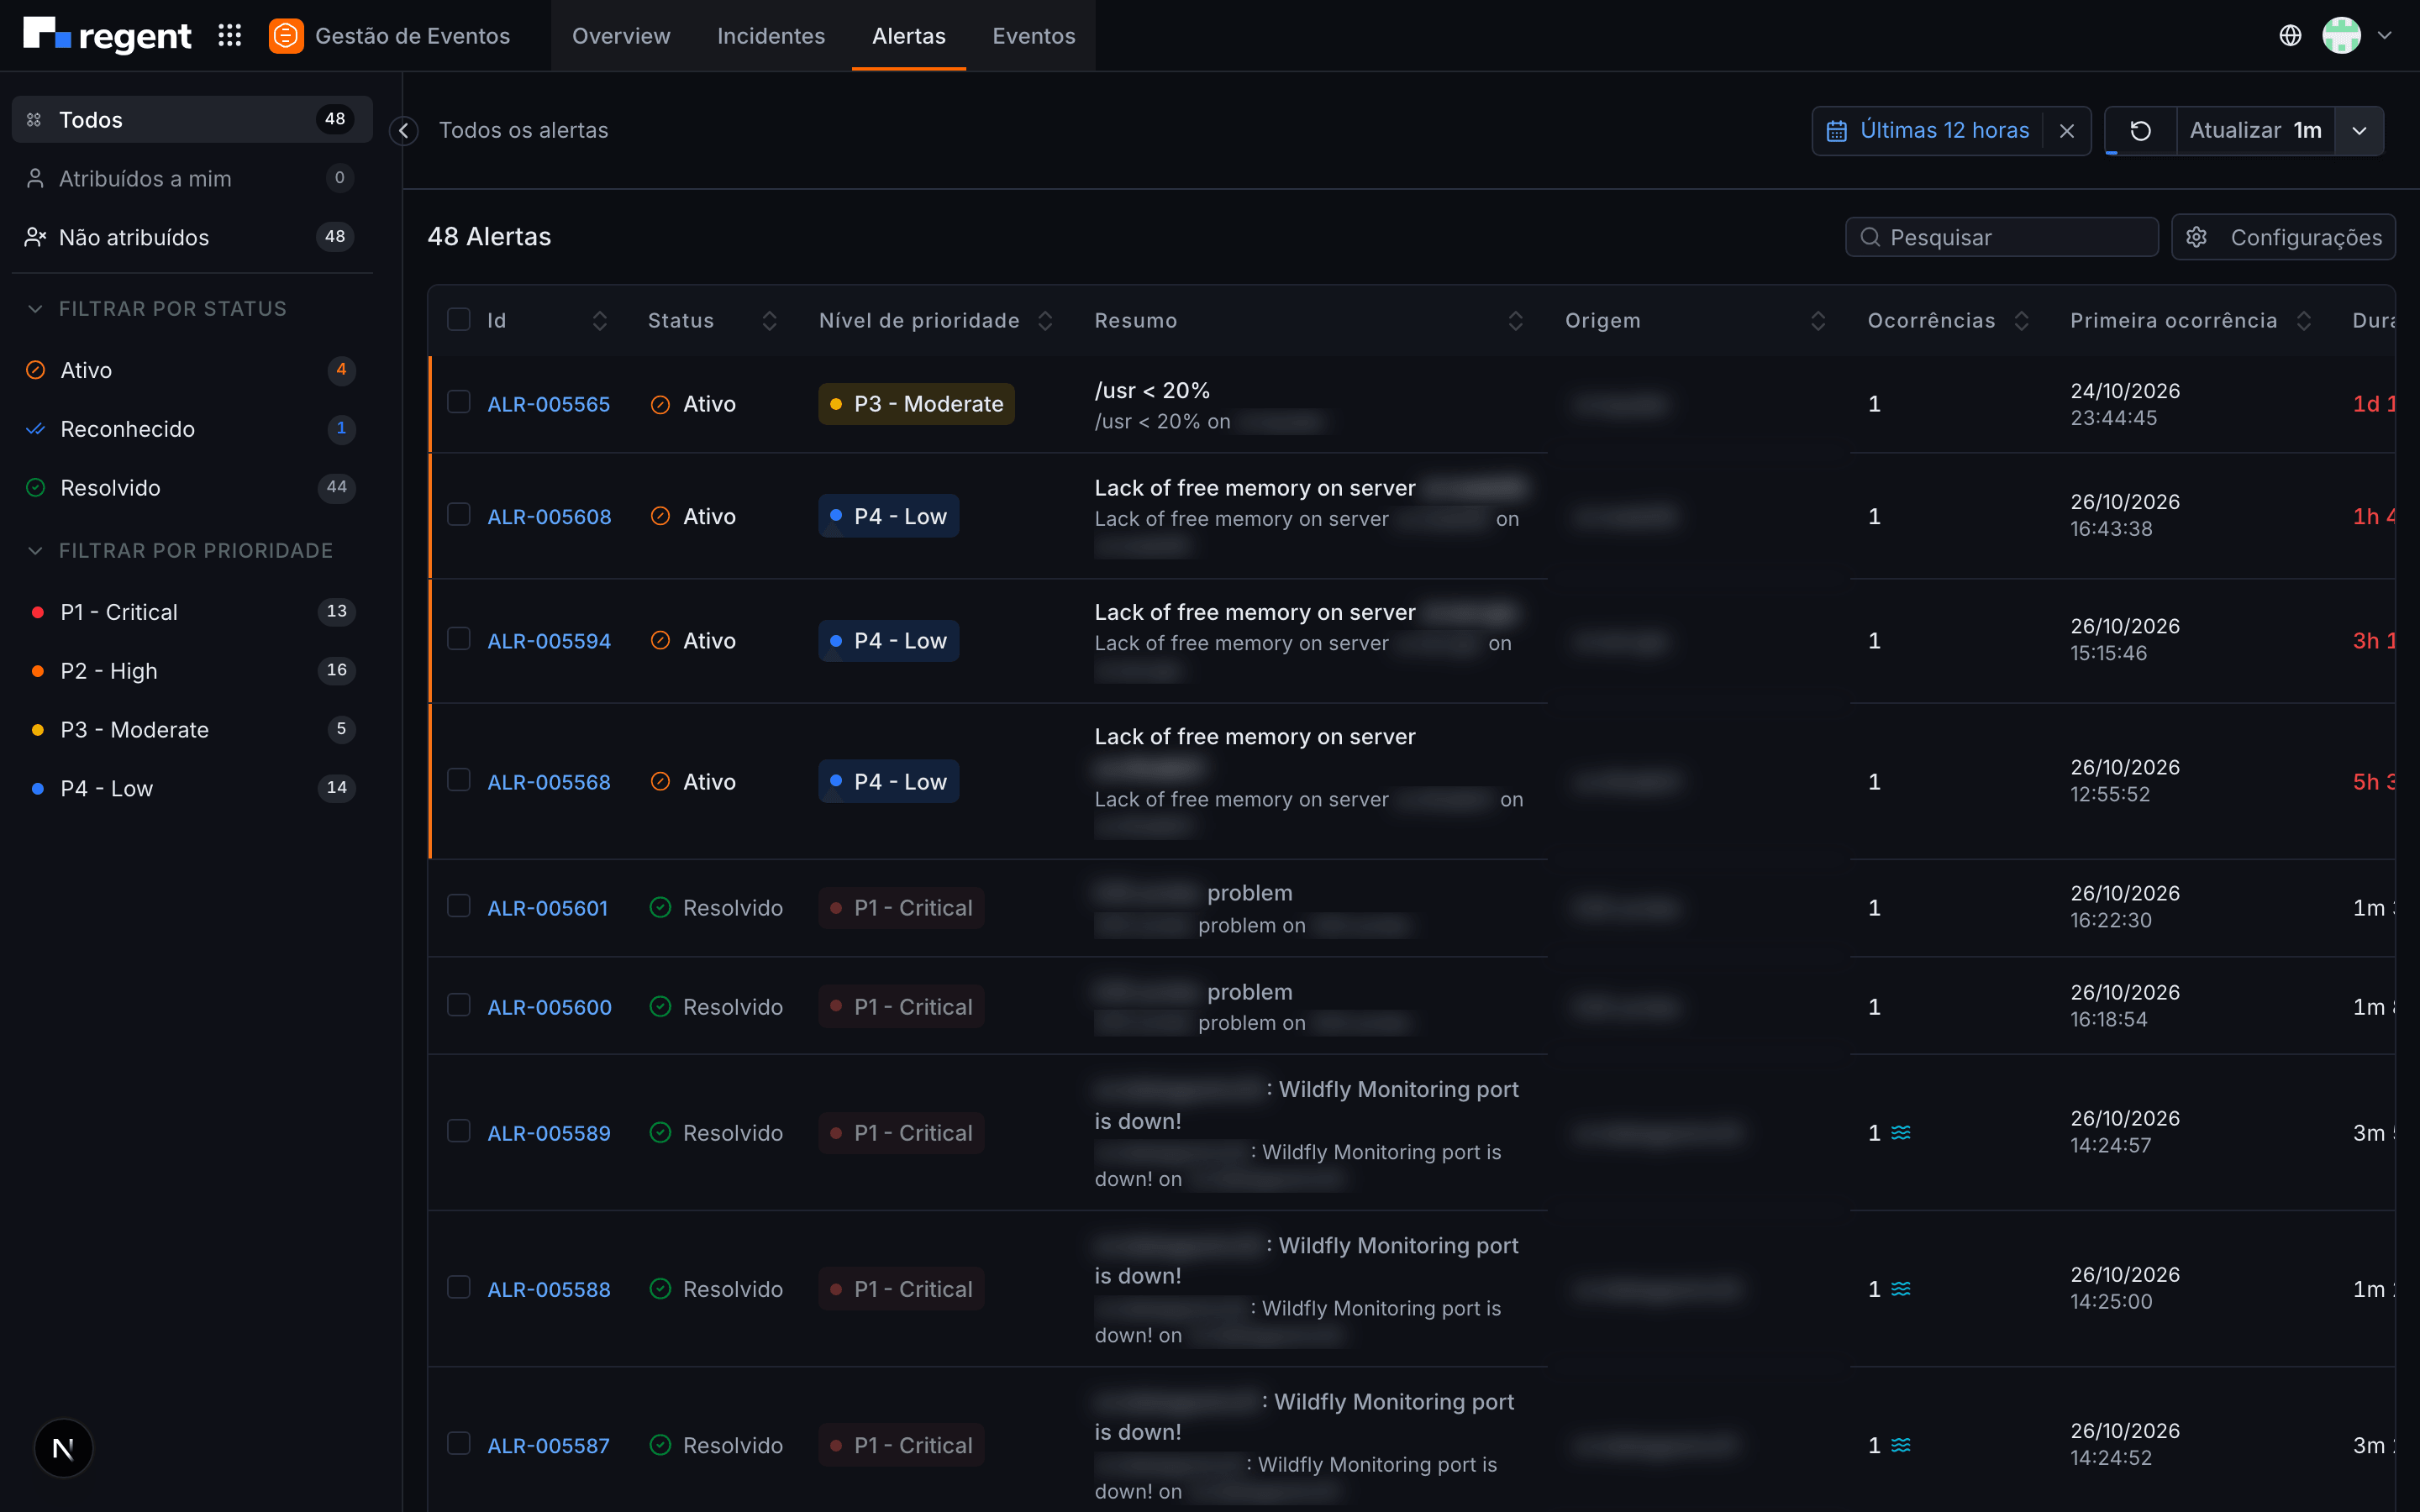The height and width of the screenshot is (1512, 2420).
Task: Check the ALR-005588 row checkbox
Action: click(459, 1288)
